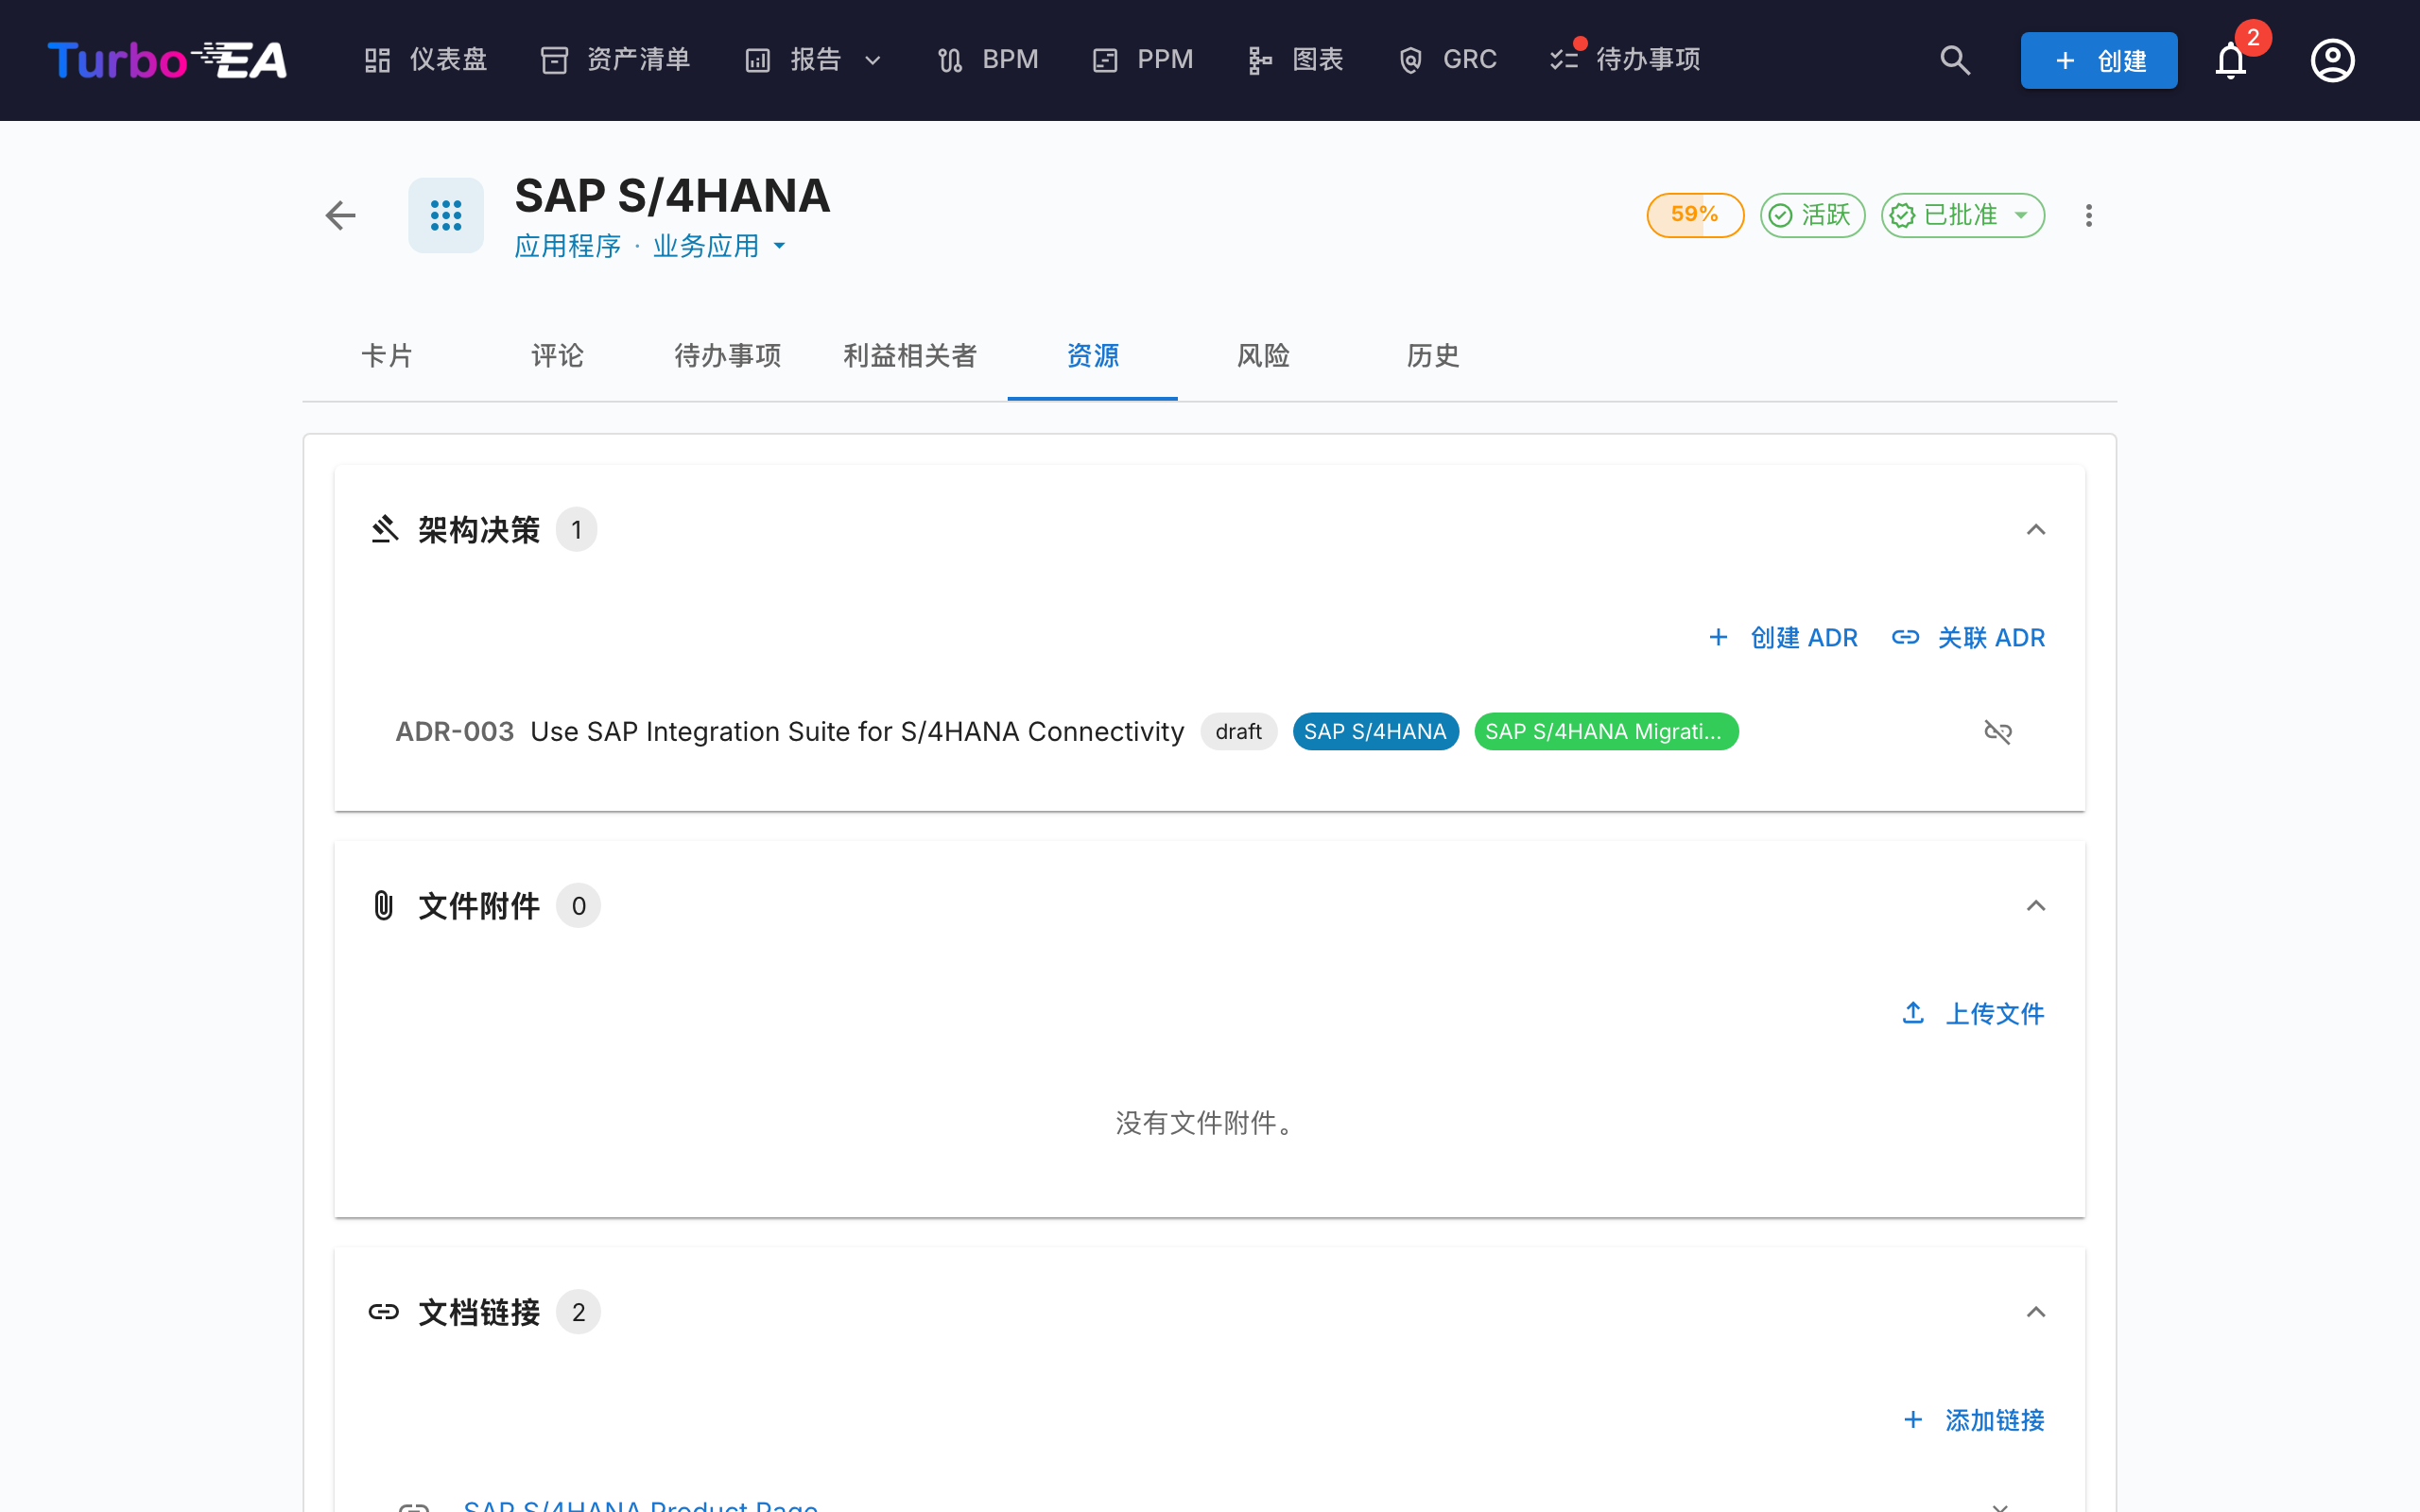
Task: Open the 已批准 approval status dropdown
Action: [x=1962, y=215]
